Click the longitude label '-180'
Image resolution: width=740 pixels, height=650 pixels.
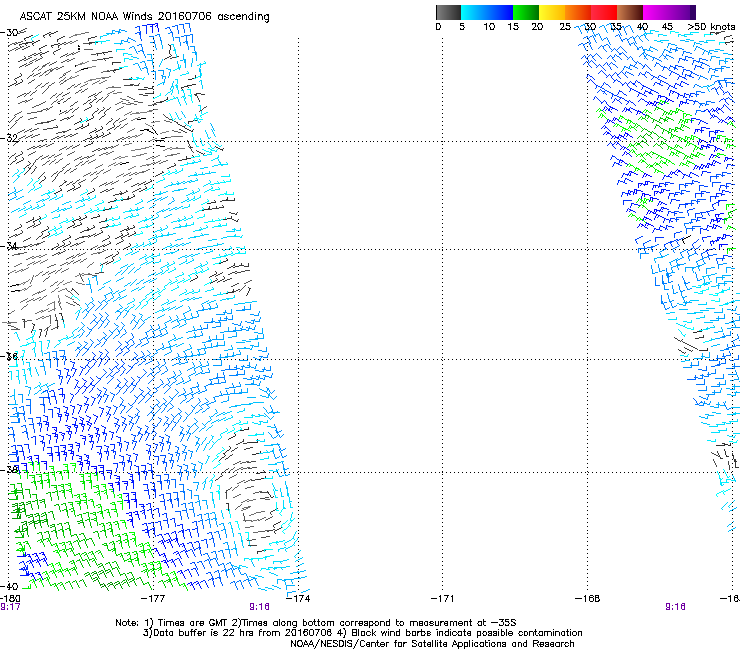[x=10, y=598]
